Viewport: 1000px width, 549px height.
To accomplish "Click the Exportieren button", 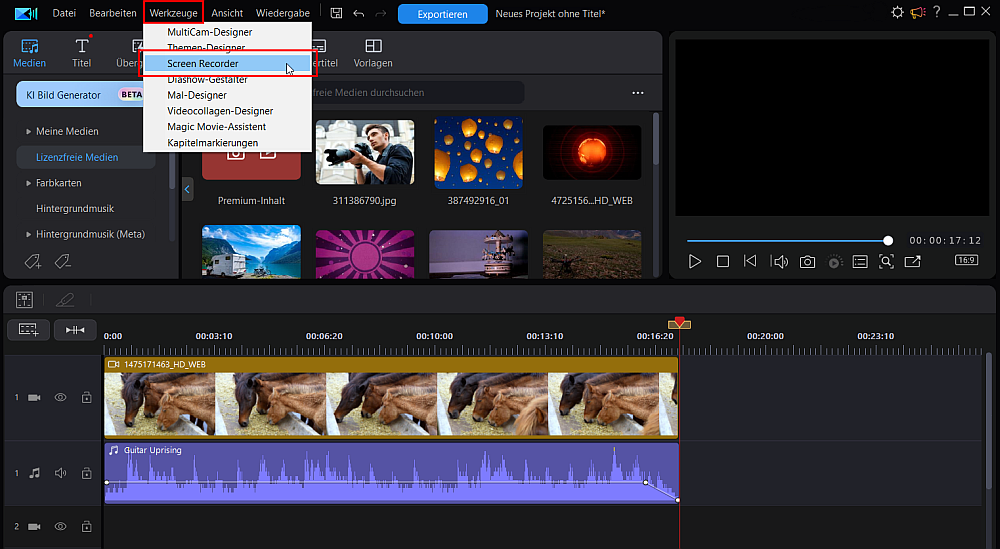I will 443,13.
